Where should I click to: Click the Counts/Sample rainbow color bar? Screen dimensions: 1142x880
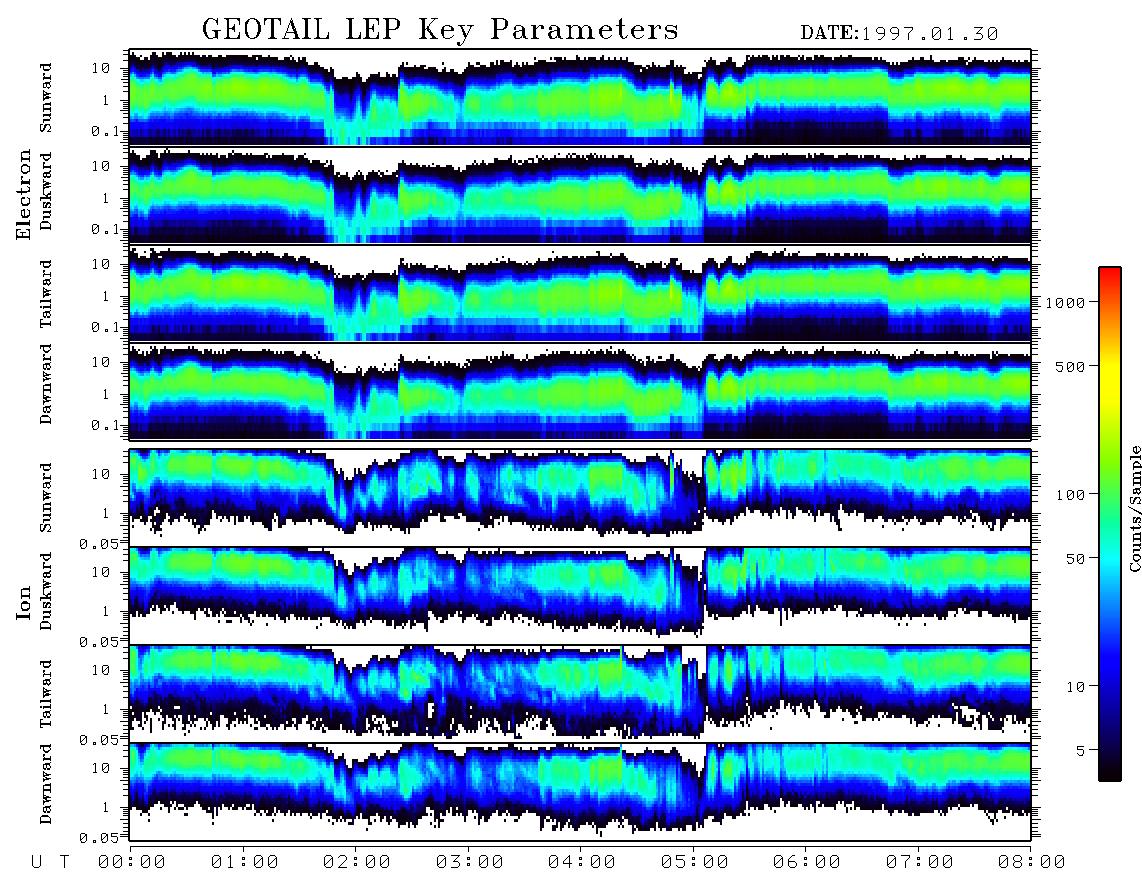click(x=1110, y=525)
